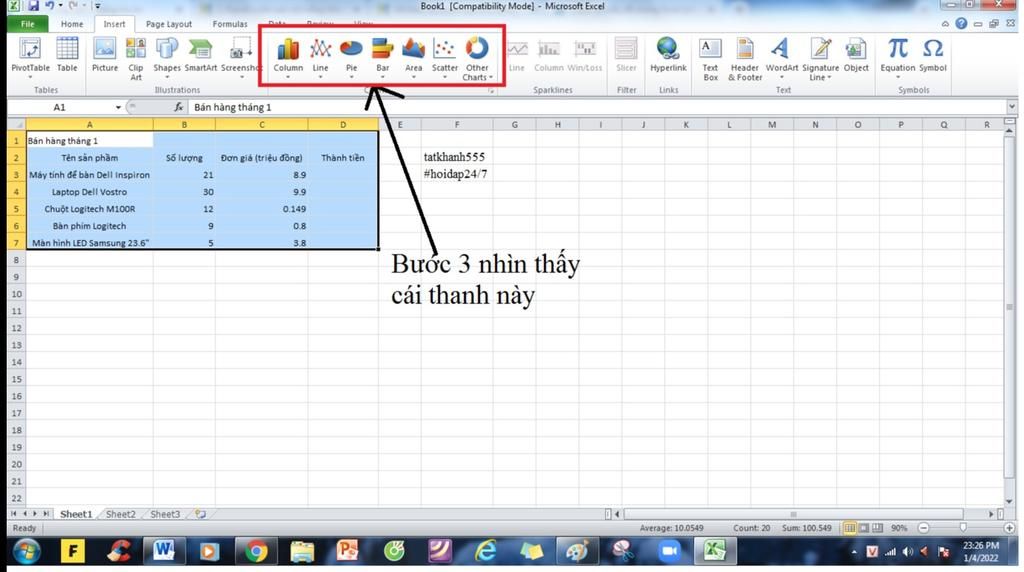Screen dimensions: 1024x572
Task: Add a Signature Line
Action: click(x=820, y=59)
